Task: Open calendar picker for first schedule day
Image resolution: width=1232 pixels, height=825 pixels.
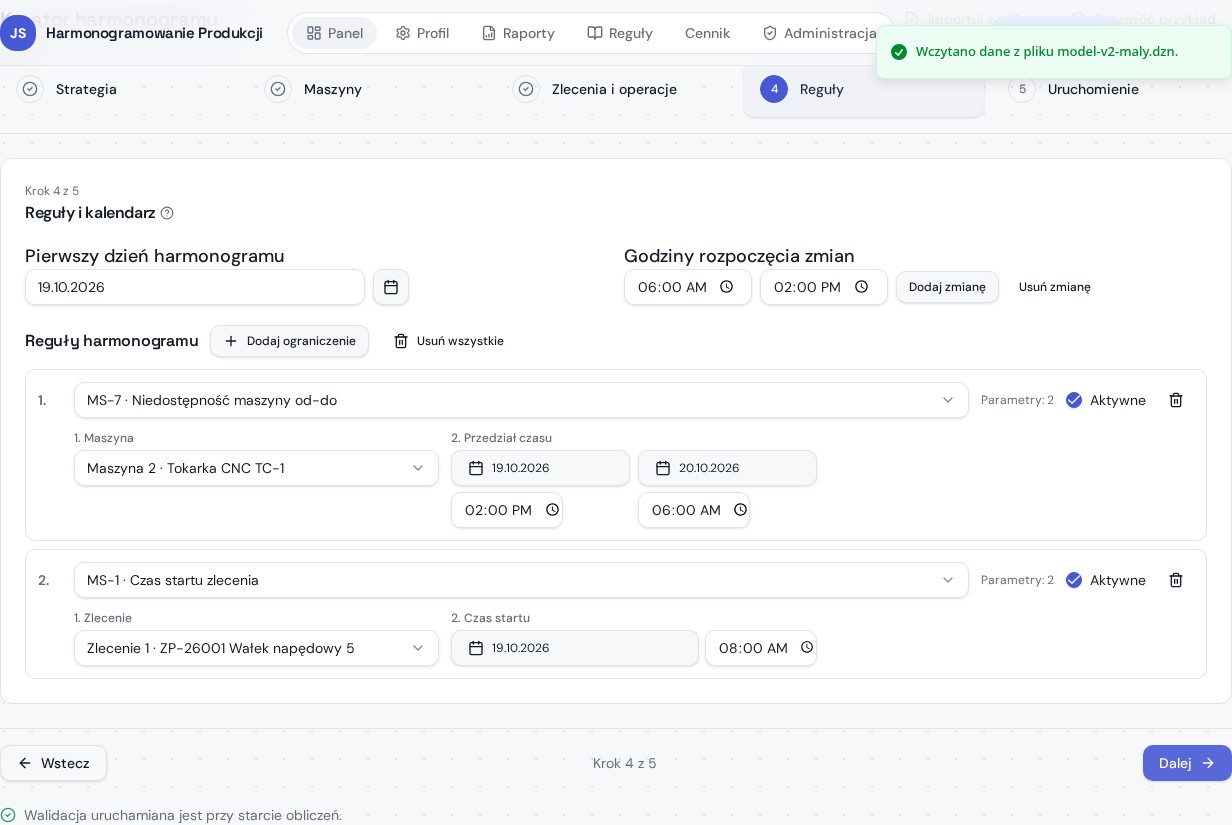Action: (391, 287)
